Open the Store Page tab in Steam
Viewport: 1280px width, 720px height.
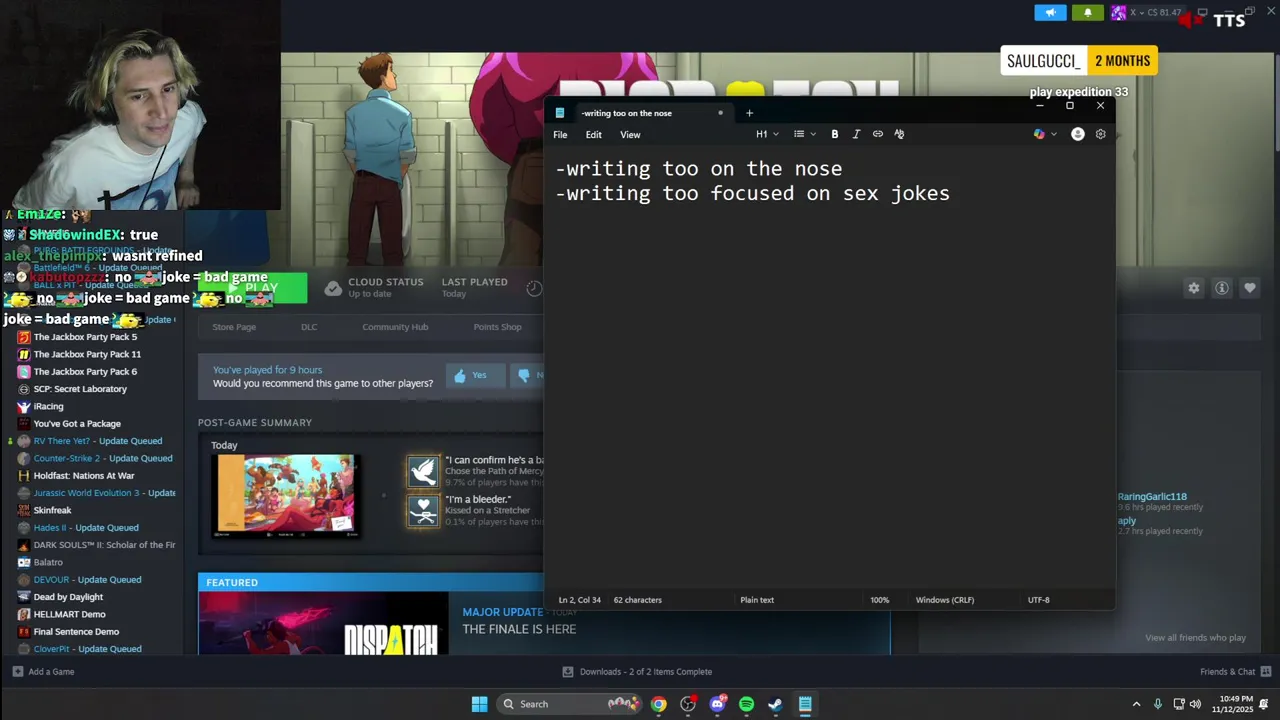[x=234, y=327]
